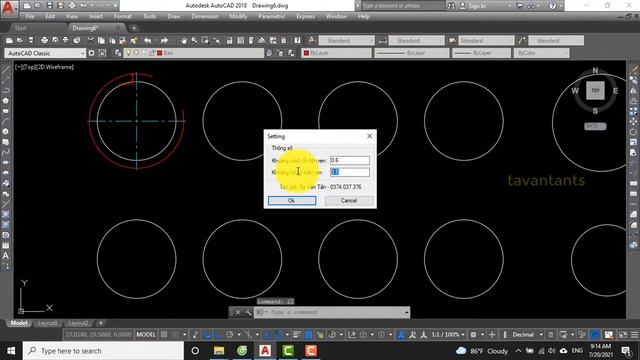Image resolution: width=640 pixels, height=360 pixels.
Task: Toggle the light bulb on/off for the current layer
Action: click(128, 53)
